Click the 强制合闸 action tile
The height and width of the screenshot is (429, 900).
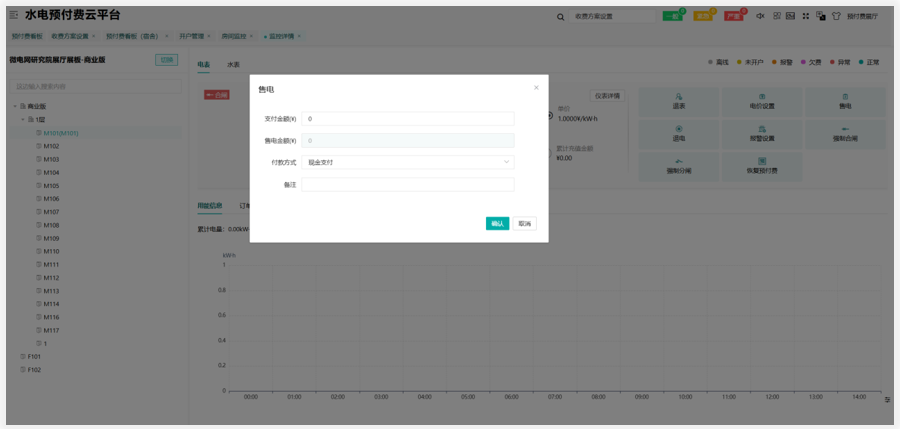pyautogui.click(x=845, y=134)
